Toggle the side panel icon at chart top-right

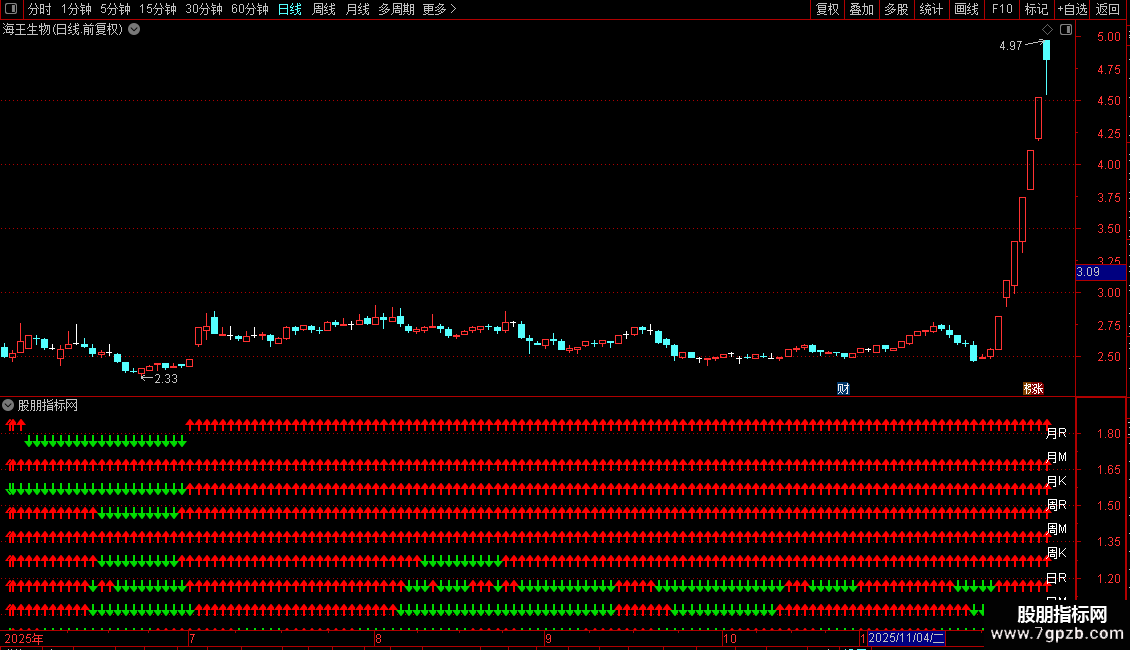pos(1066,30)
